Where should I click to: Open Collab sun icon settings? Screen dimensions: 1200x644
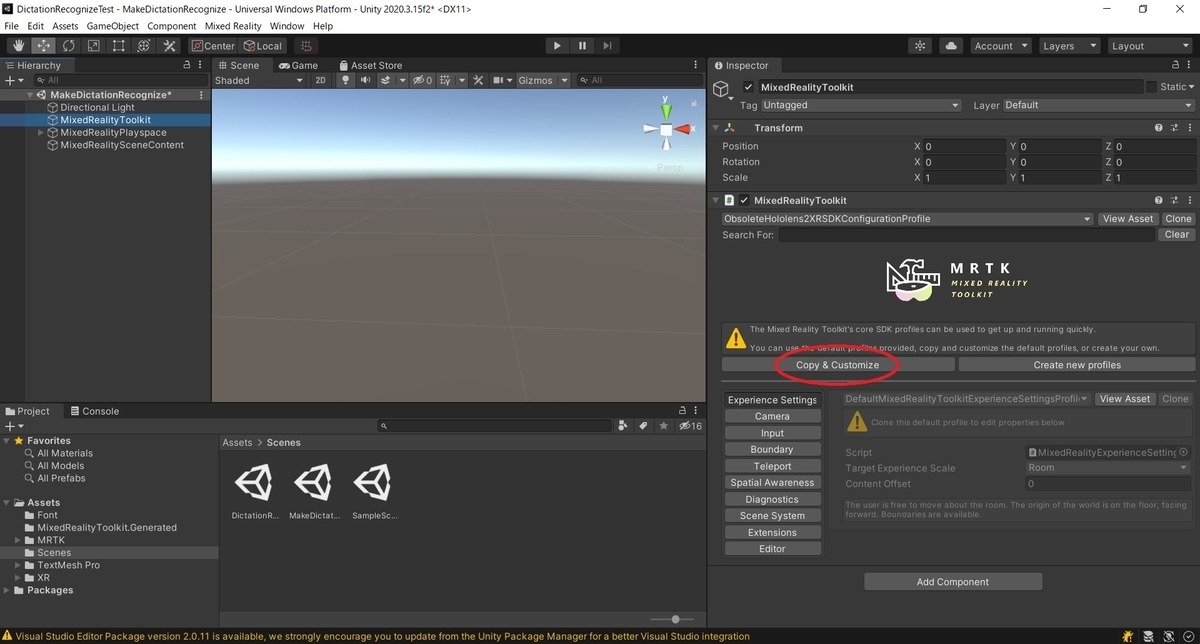[921, 46]
